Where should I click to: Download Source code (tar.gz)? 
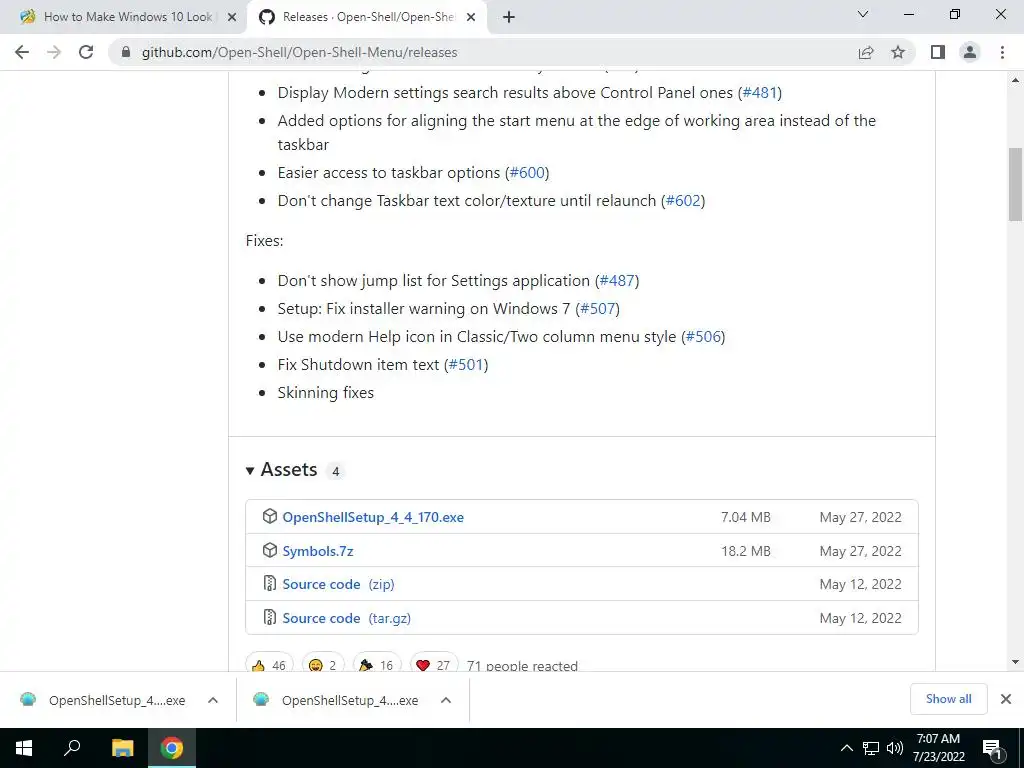click(x=347, y=618)
